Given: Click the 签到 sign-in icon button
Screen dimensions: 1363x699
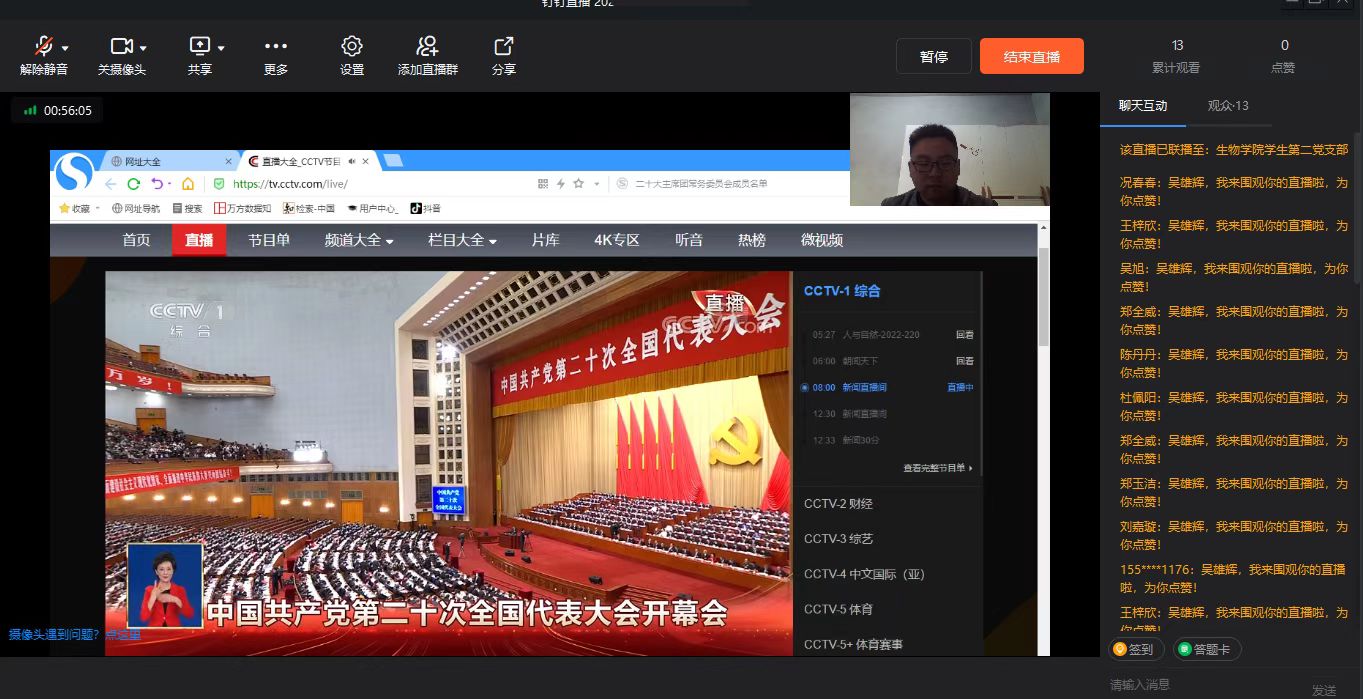Looking at the screenshot, I should pyautogui.click(x=1133, y=649).
